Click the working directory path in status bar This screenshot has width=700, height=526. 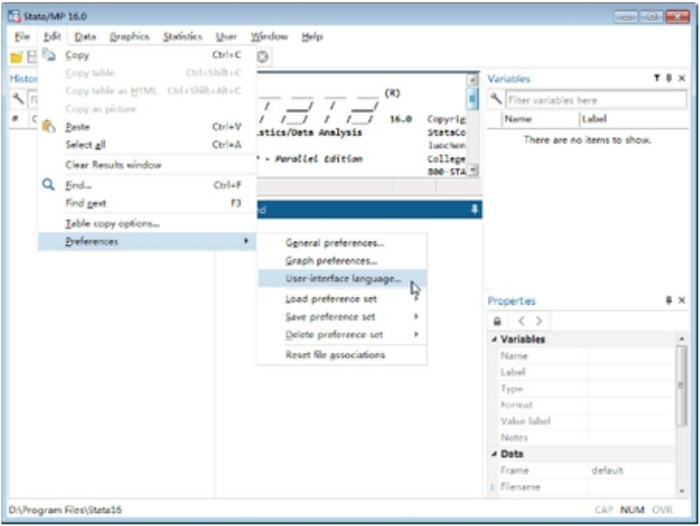tap(65, 510)
